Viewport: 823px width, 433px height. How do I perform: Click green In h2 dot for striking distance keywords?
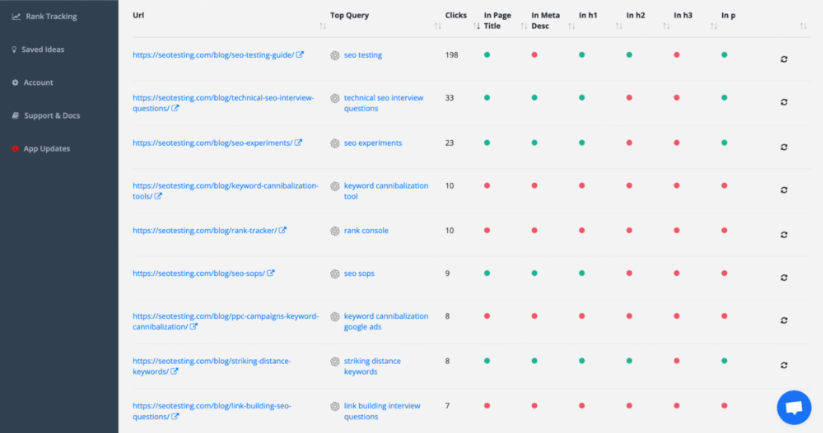[629, 361]
